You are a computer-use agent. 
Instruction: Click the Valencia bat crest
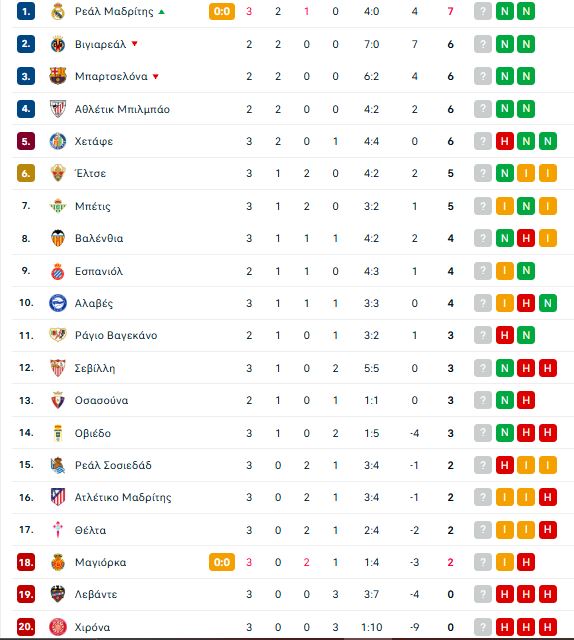coord(58,238)
